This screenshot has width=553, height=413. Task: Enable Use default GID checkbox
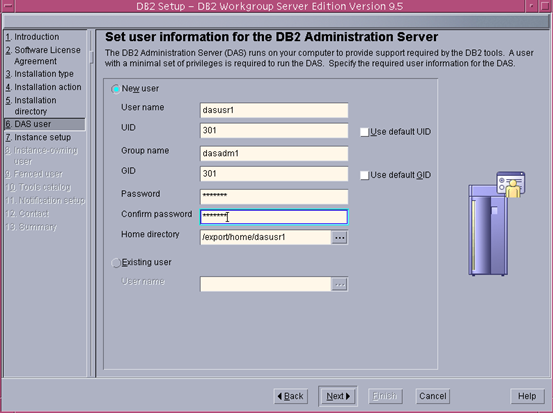point(364,175)
